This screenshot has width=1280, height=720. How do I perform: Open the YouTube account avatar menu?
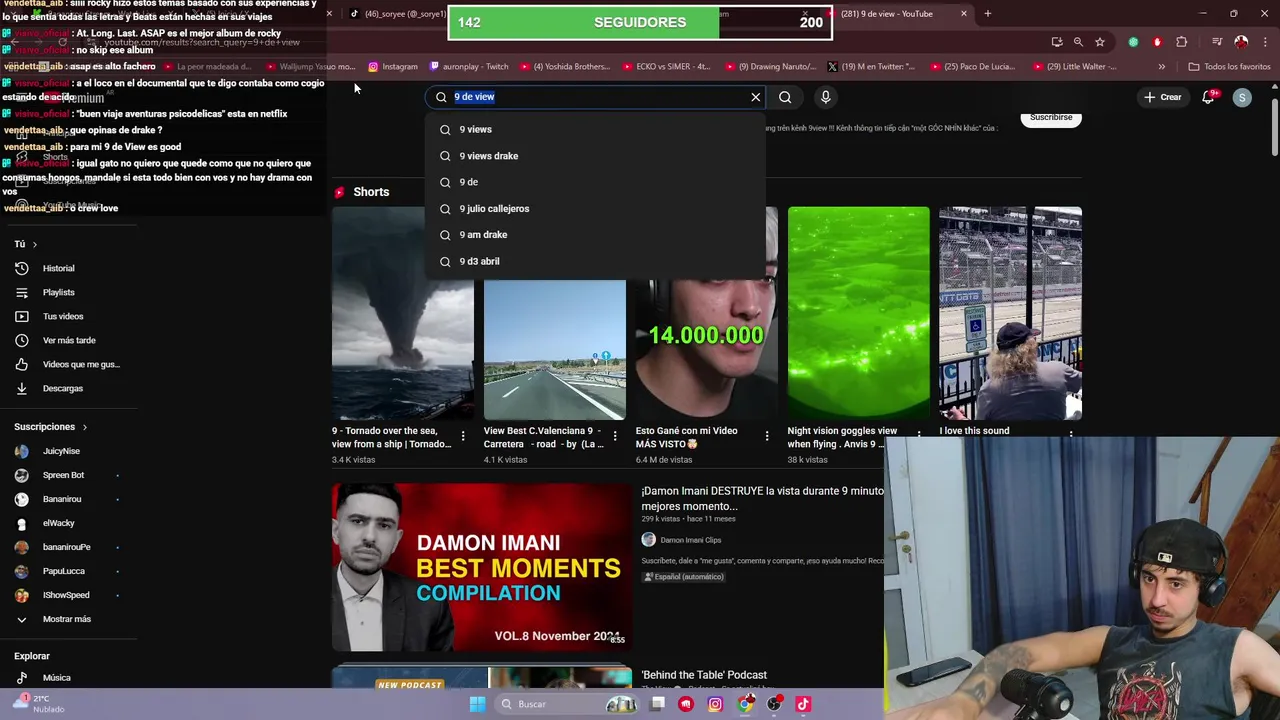point(1242,97)
